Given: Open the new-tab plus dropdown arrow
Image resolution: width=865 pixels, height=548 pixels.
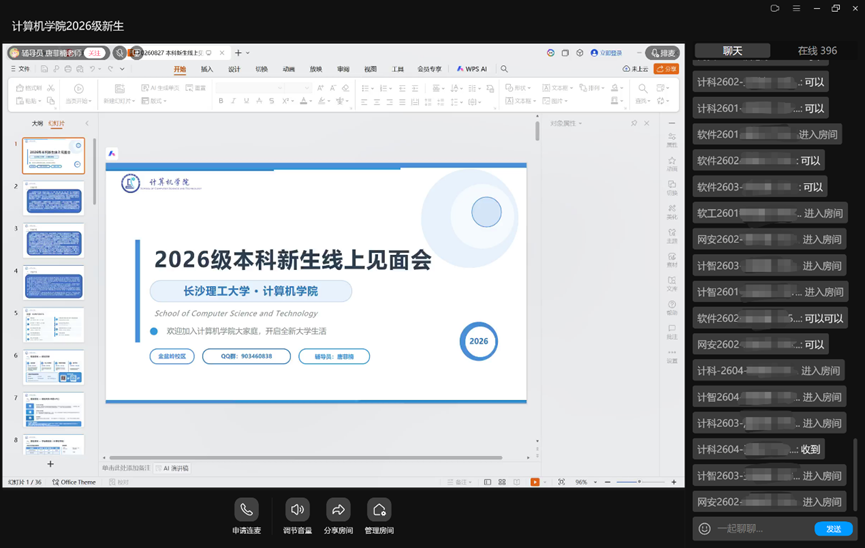Looking at the screenshot, I should (248, 53).
